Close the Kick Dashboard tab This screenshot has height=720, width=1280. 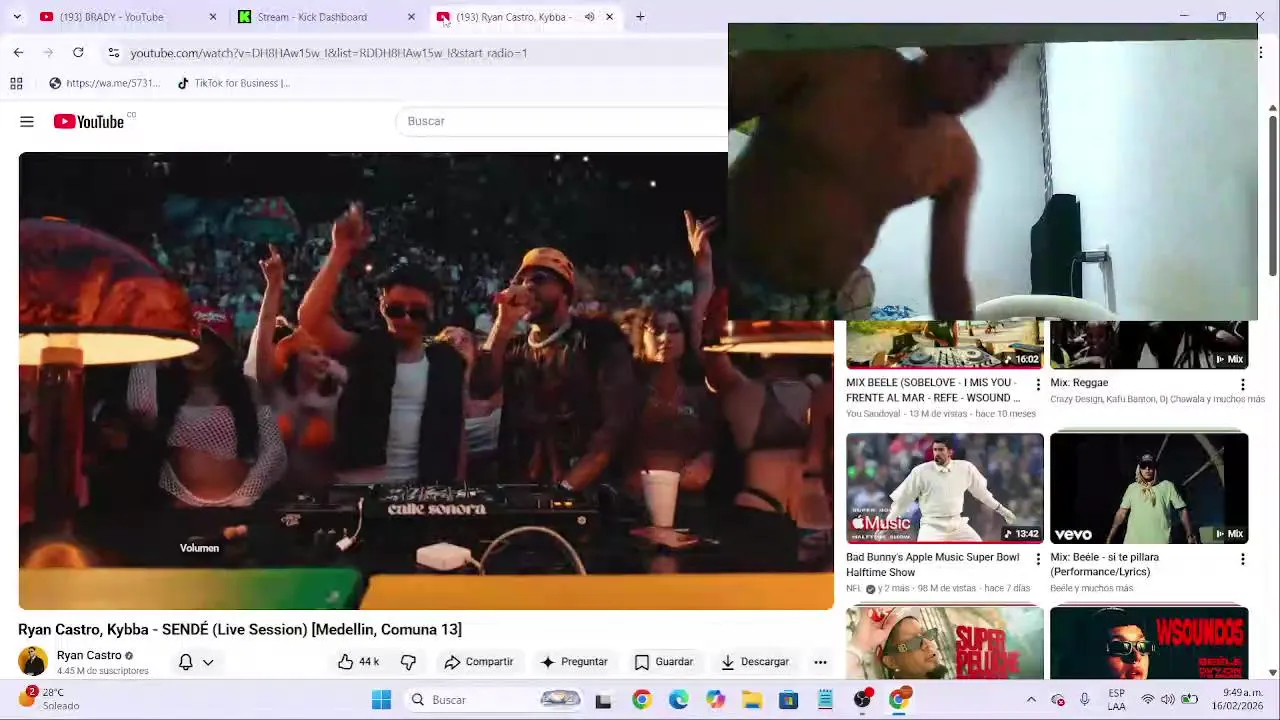pyautogui.click(x=411, y=17)
